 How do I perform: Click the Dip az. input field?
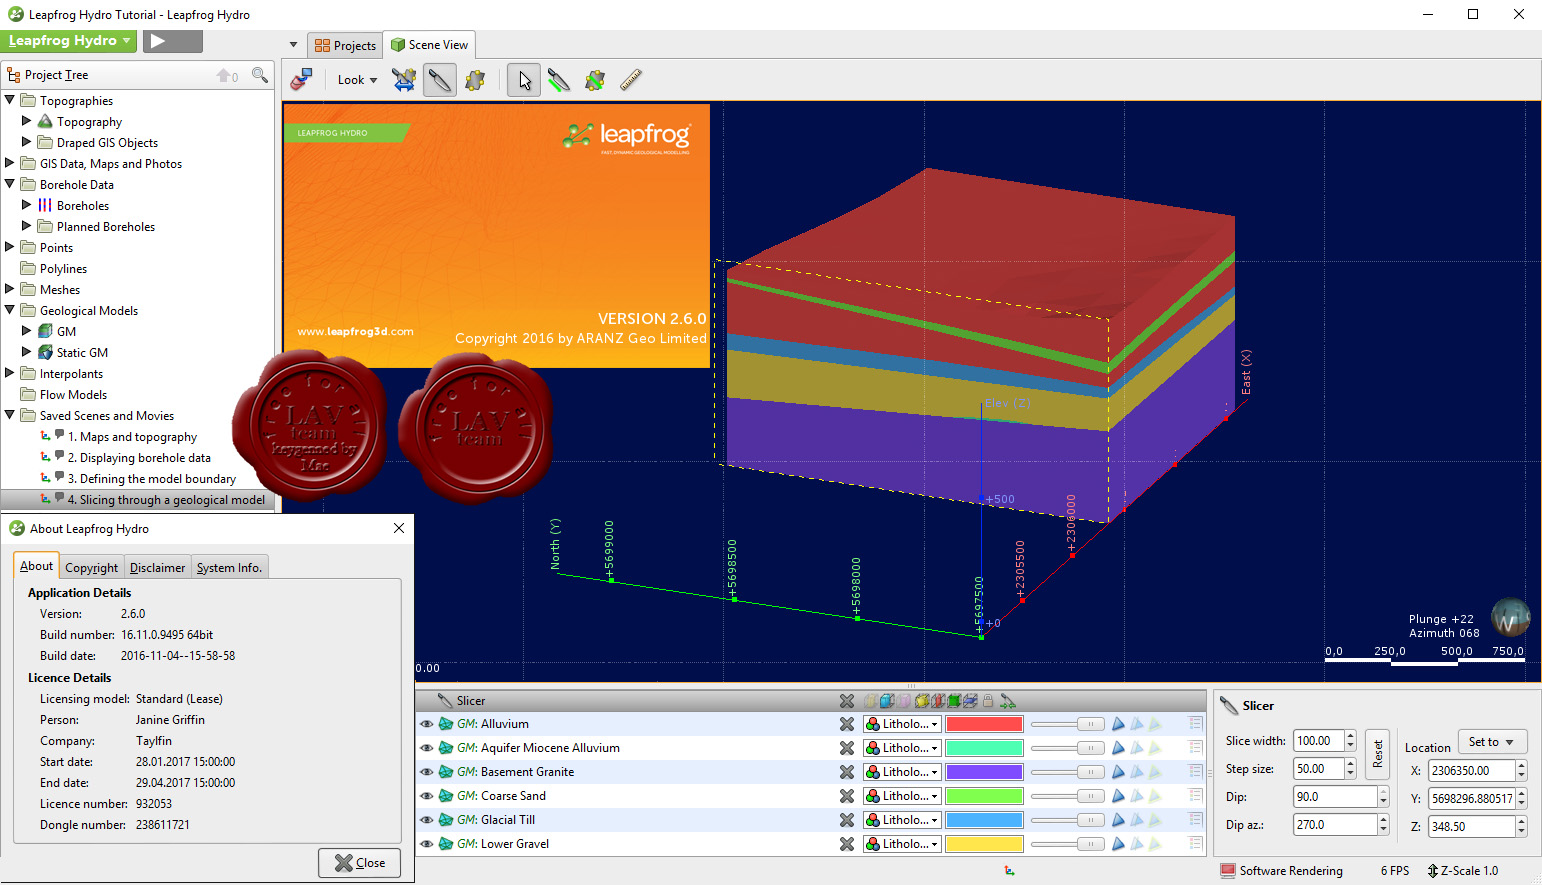[x=1336, y=825]
